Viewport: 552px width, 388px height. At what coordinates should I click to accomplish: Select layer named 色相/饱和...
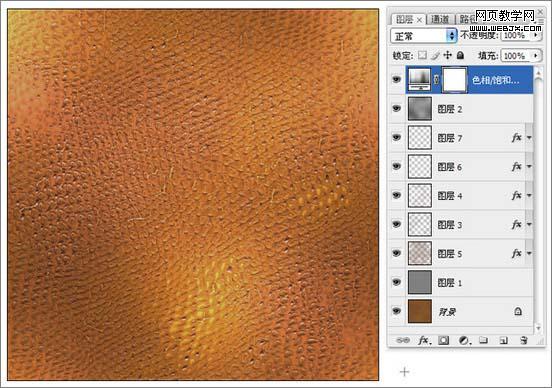(x=495, y=80)
